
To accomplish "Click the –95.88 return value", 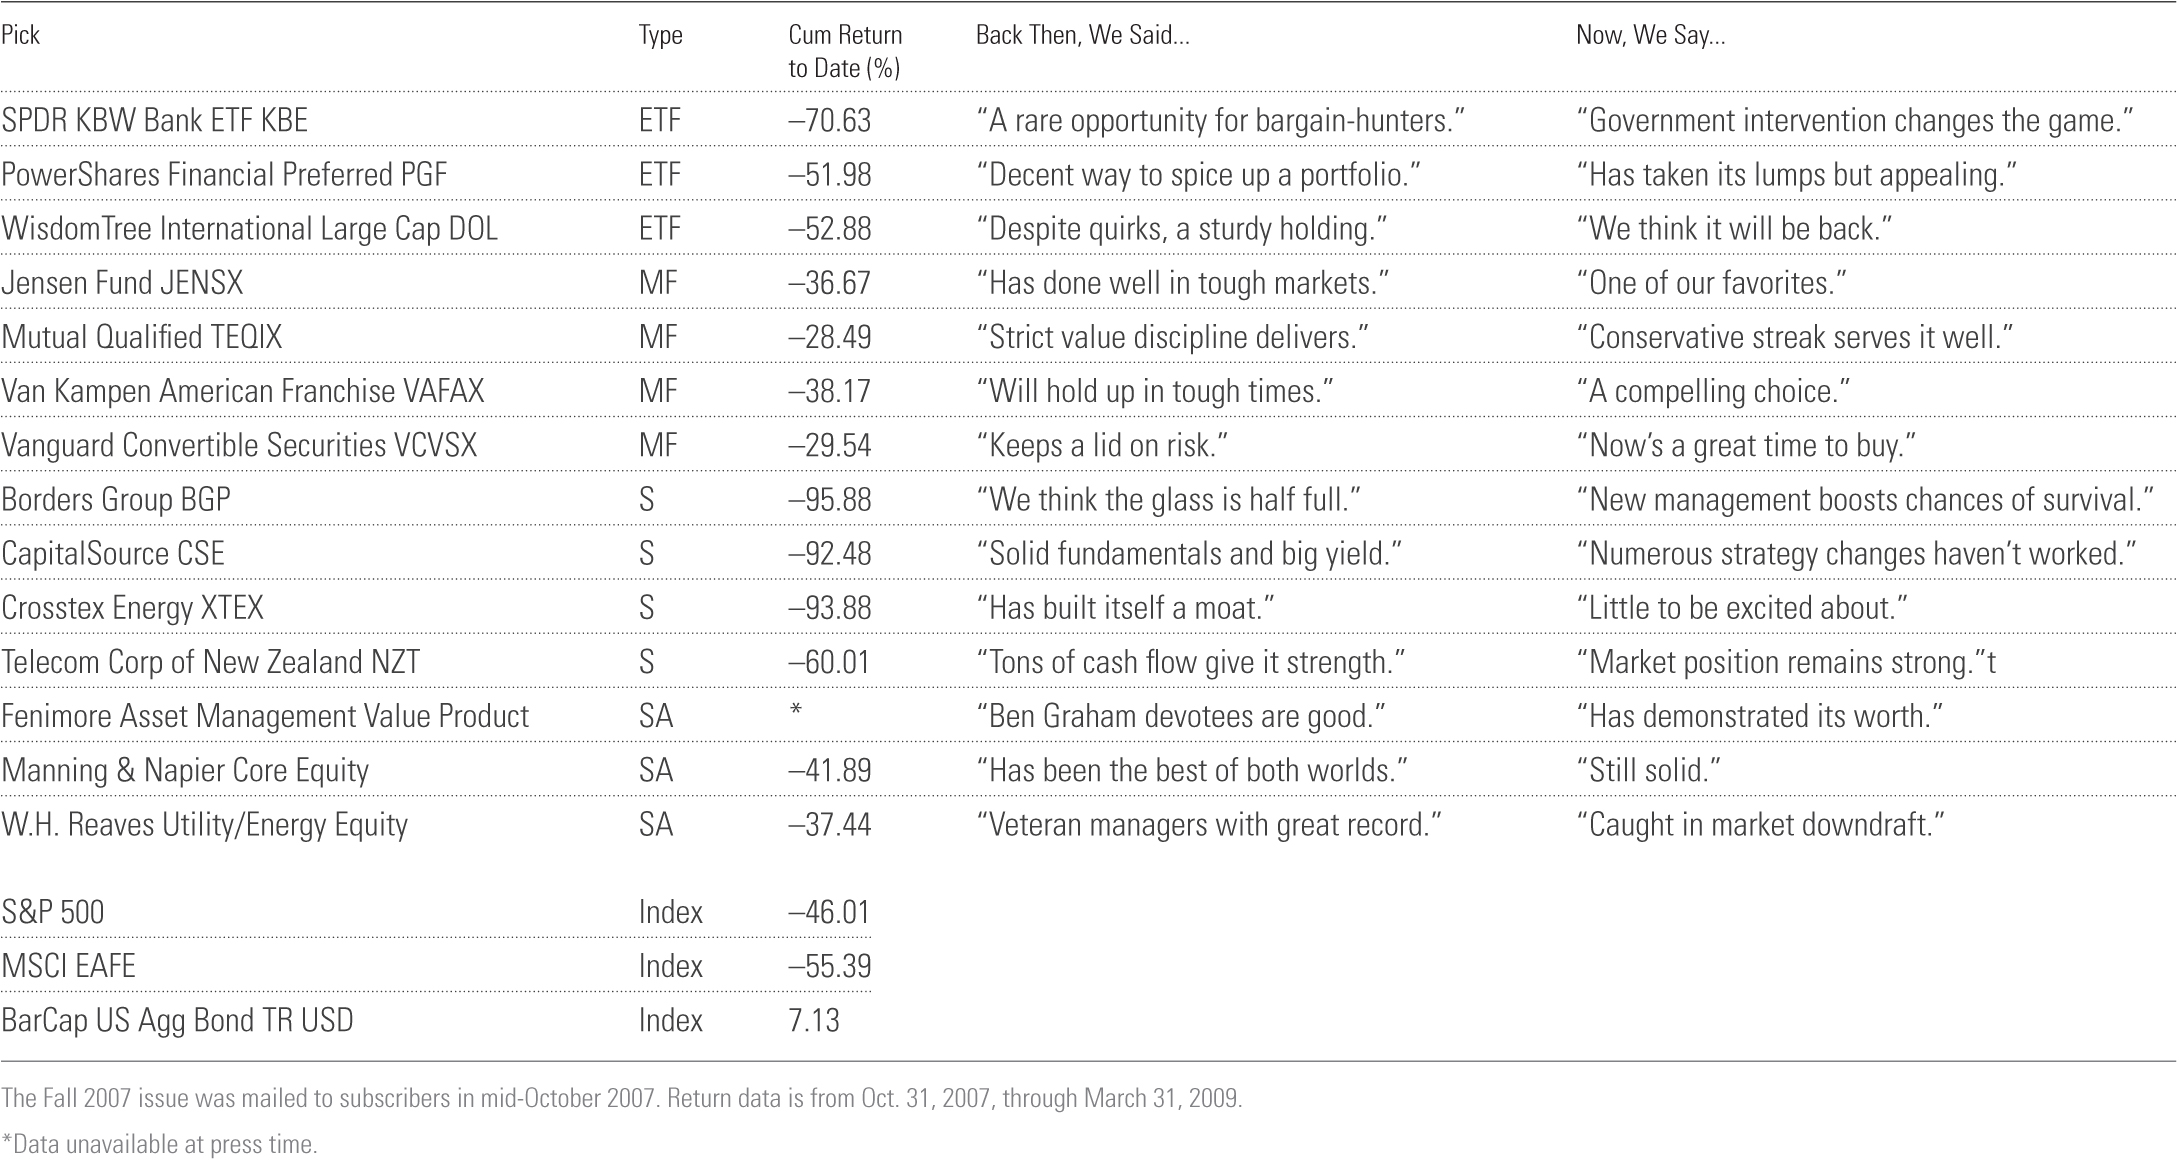I will coord(829,499).
